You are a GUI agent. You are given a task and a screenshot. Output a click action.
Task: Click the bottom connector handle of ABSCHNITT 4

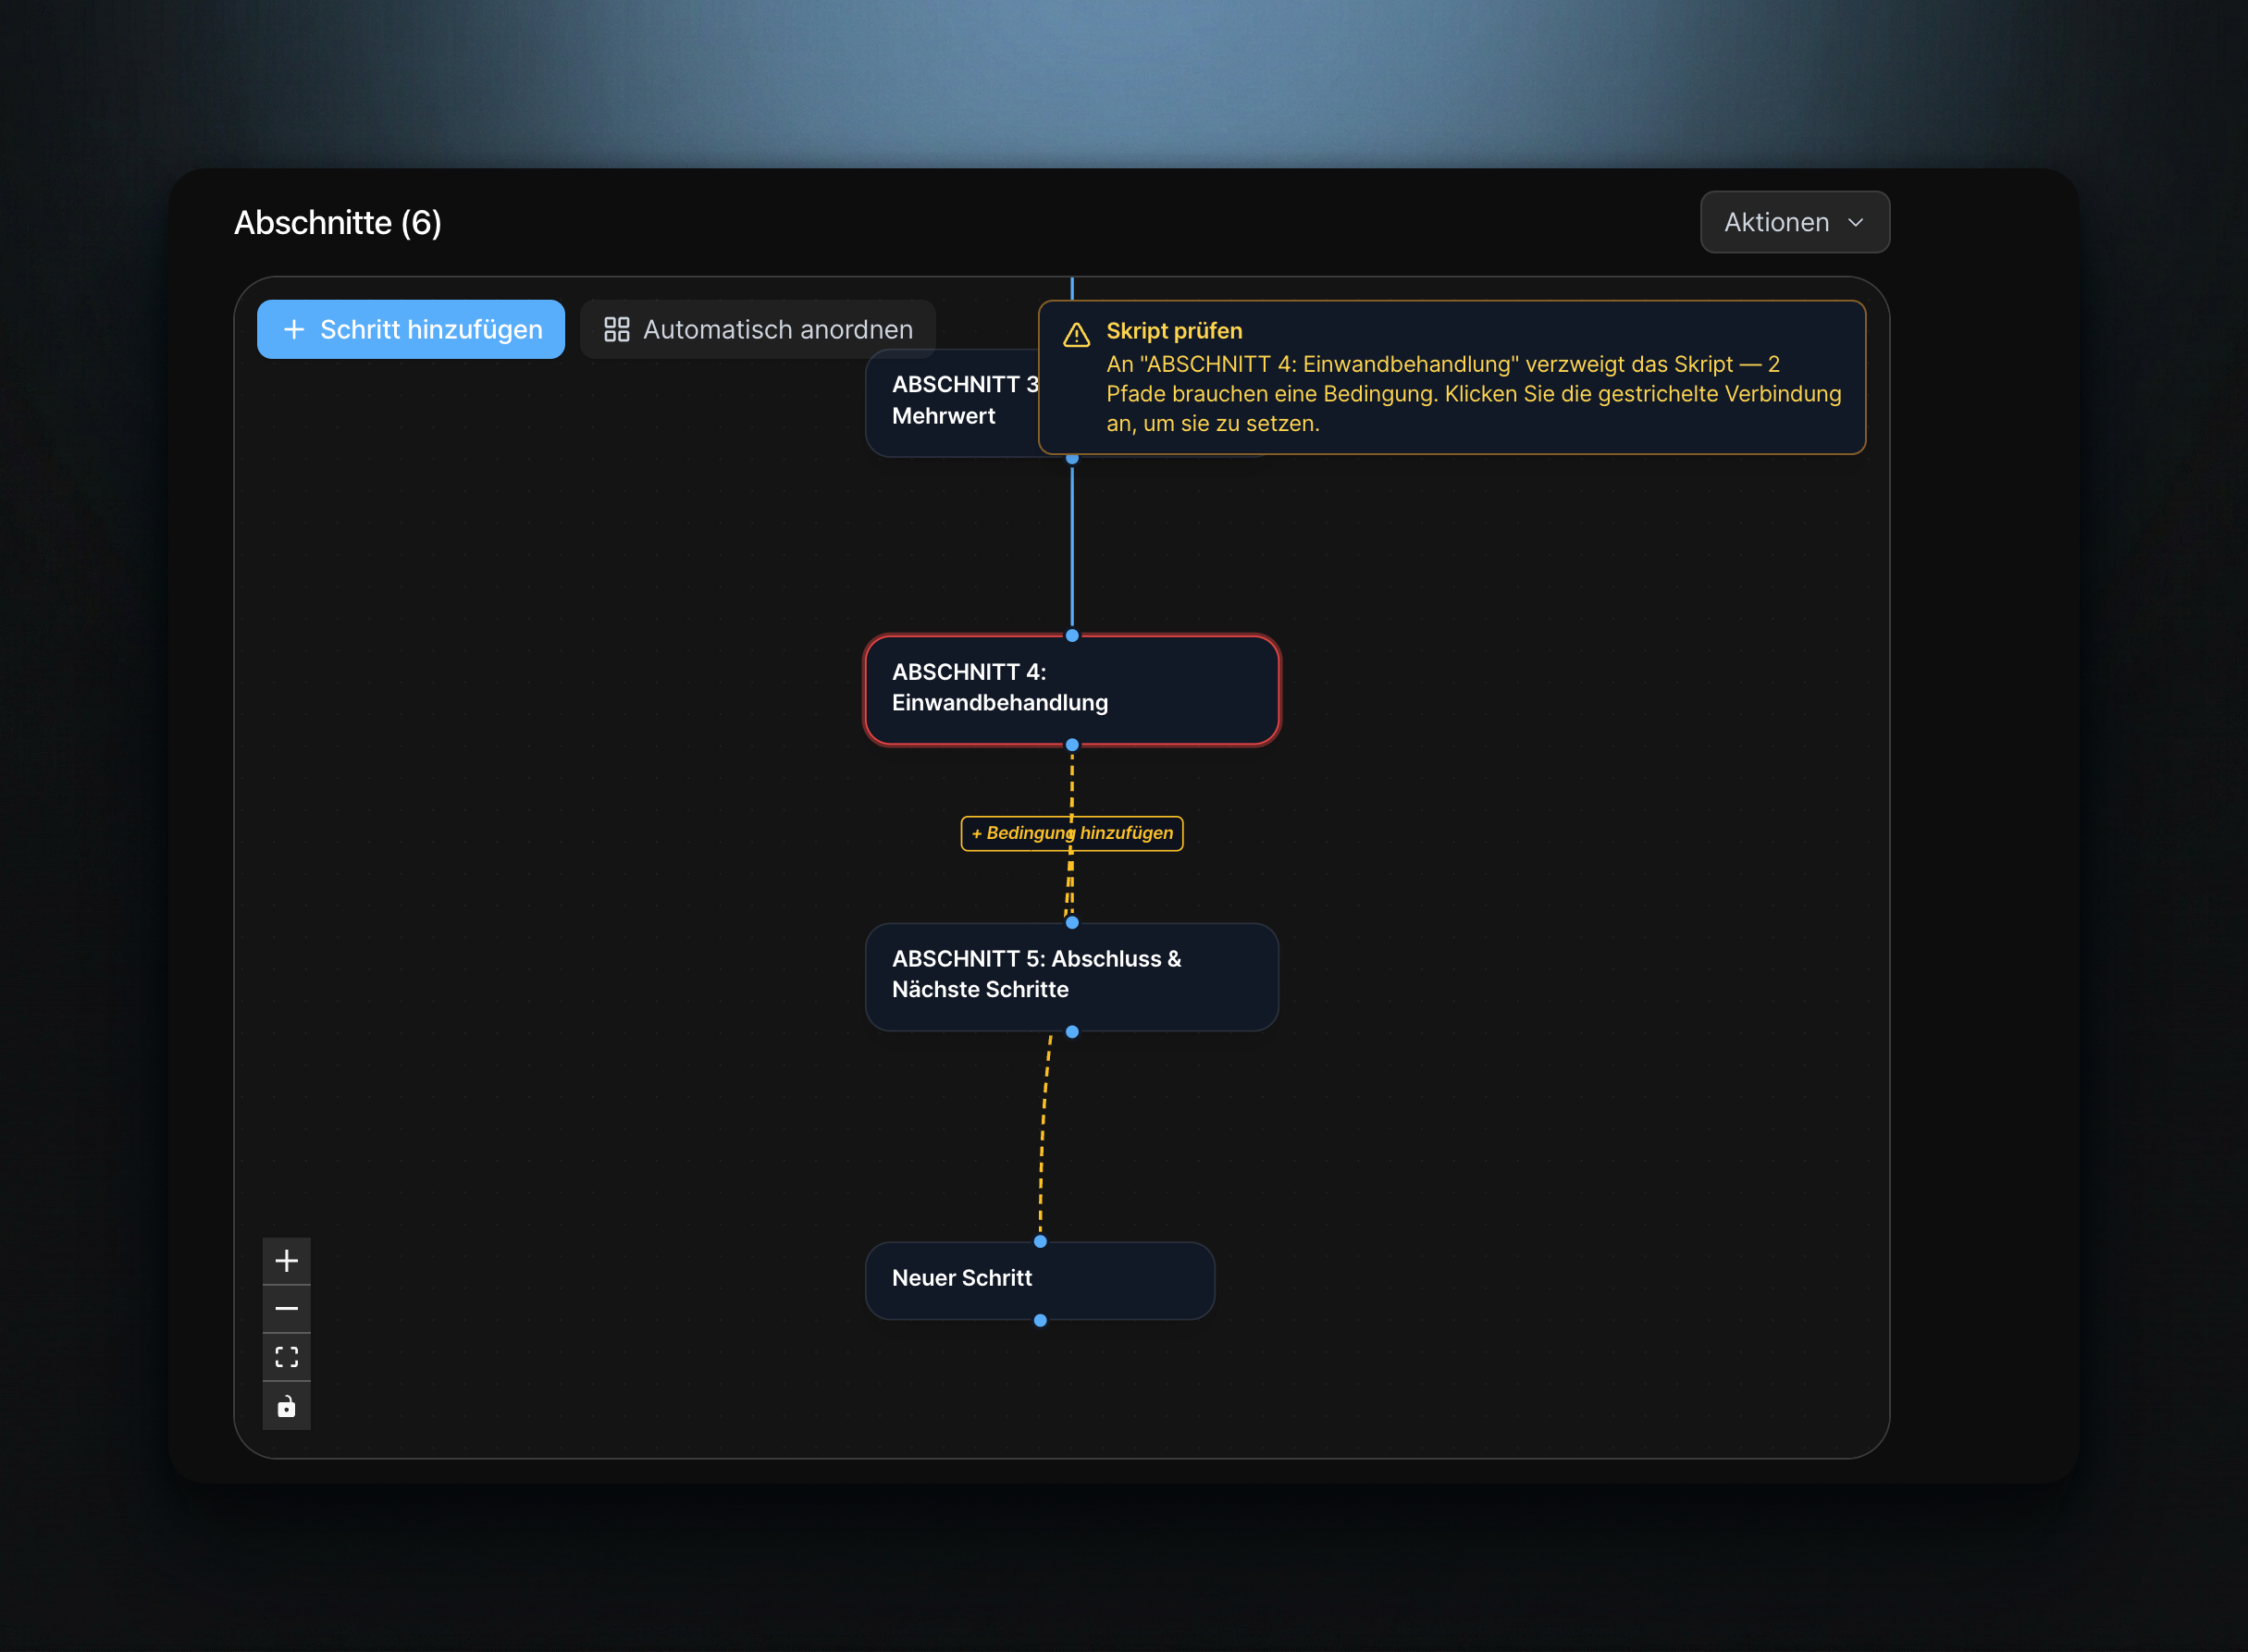(x=1072, y=745)
